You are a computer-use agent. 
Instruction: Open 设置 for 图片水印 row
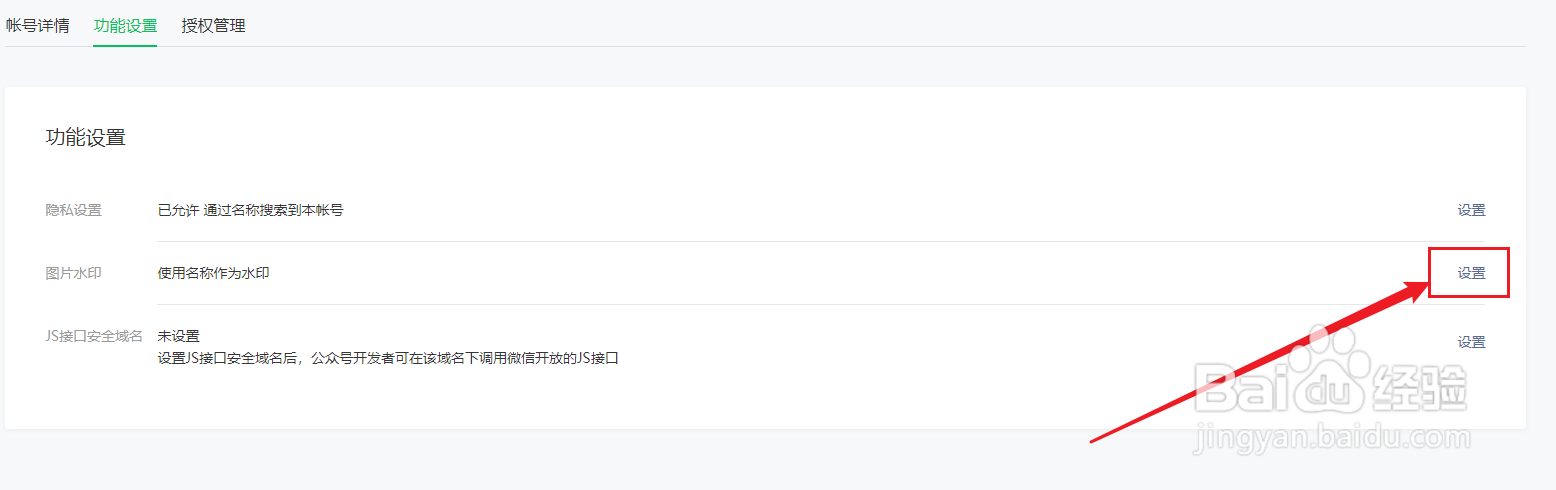(1471, 273)
